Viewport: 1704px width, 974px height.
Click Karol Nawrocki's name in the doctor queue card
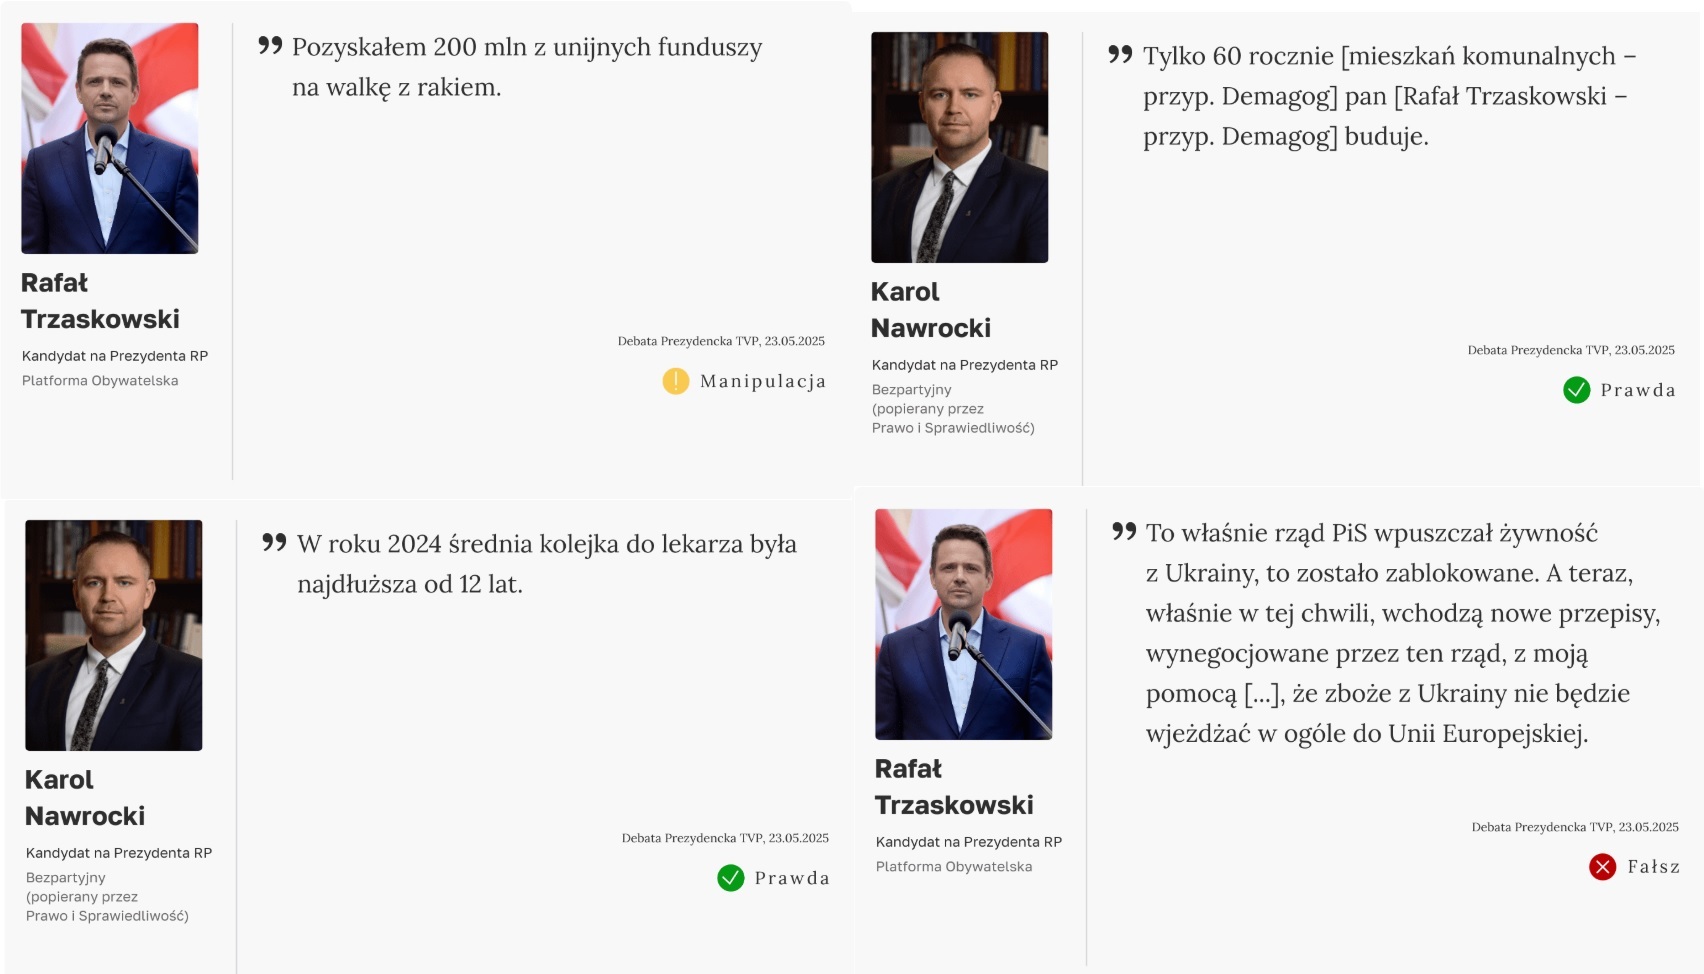(85, 798)
